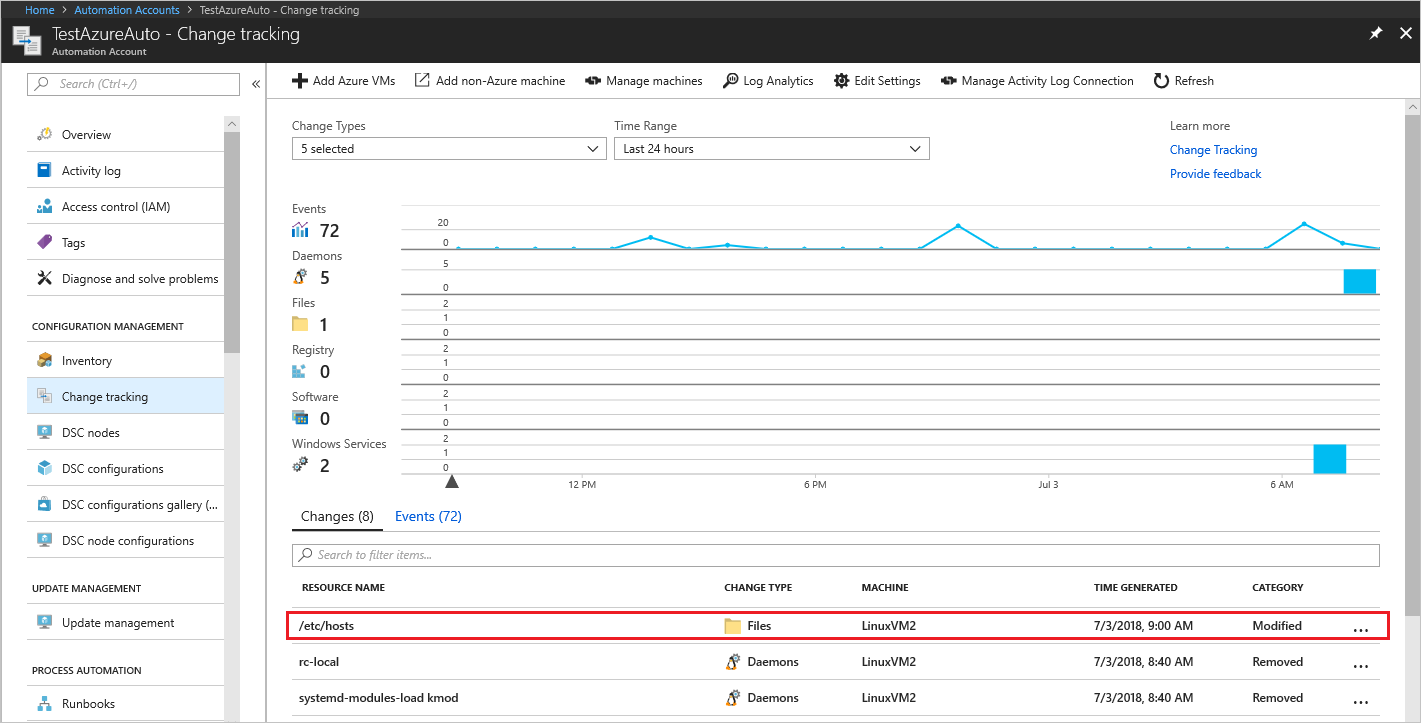Click the Update management icon

44,622
